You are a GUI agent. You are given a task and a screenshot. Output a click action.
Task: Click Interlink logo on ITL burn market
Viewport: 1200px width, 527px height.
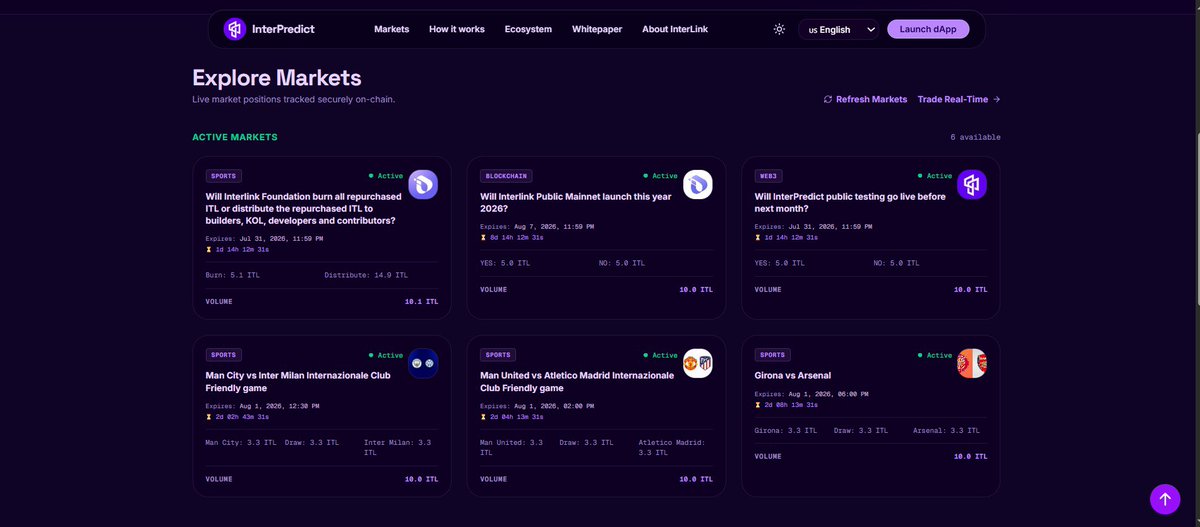423,184
